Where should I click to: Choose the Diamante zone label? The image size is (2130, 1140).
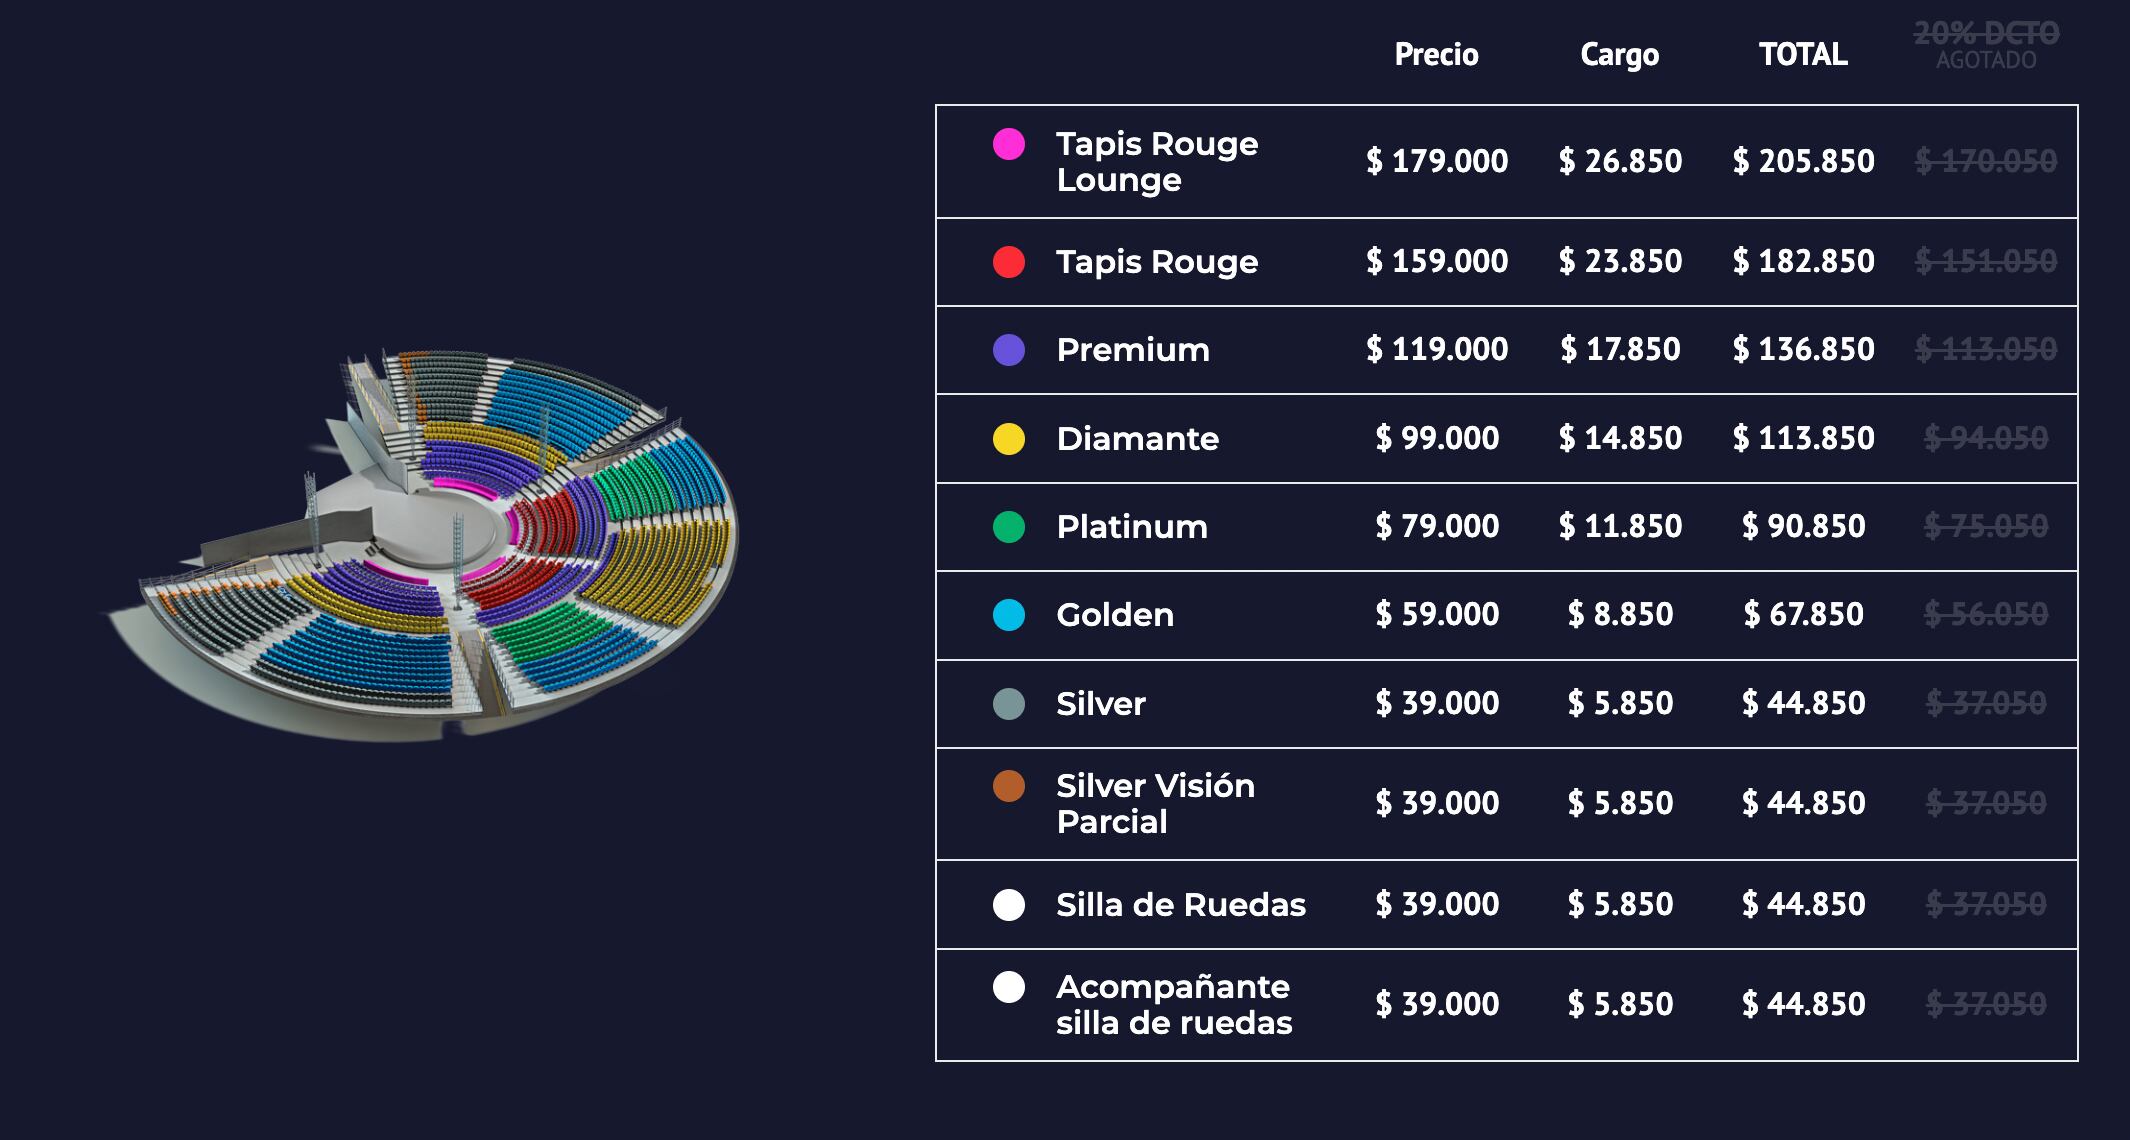pos(1137,439)
